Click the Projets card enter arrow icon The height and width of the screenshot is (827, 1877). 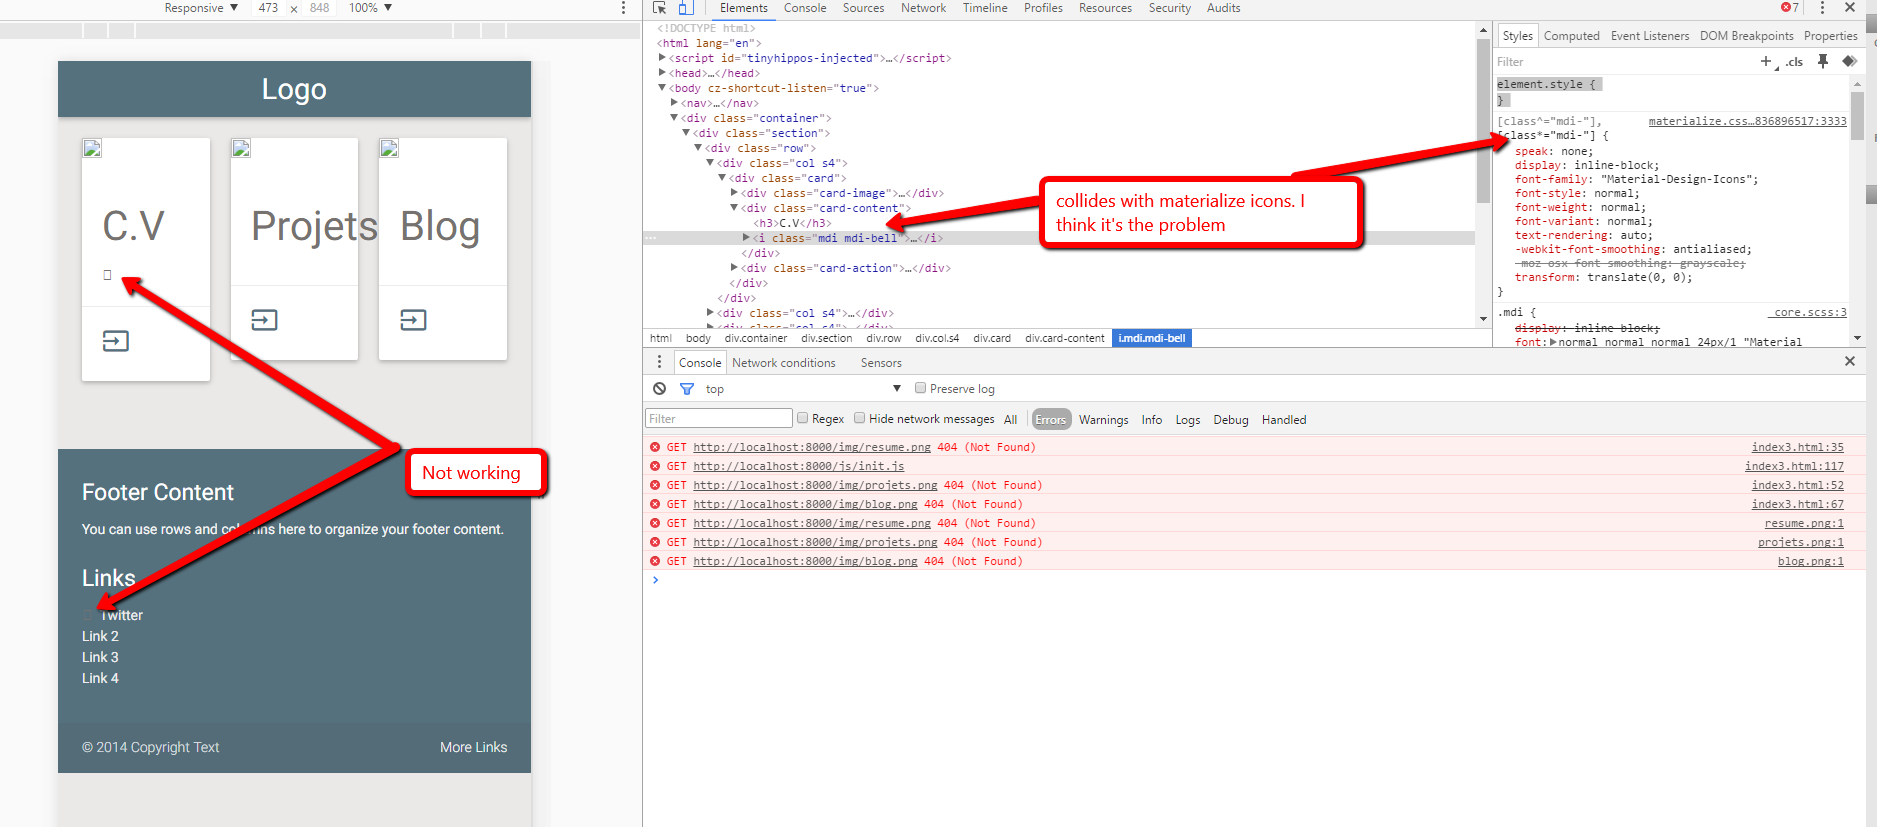(x=264, y=320)
